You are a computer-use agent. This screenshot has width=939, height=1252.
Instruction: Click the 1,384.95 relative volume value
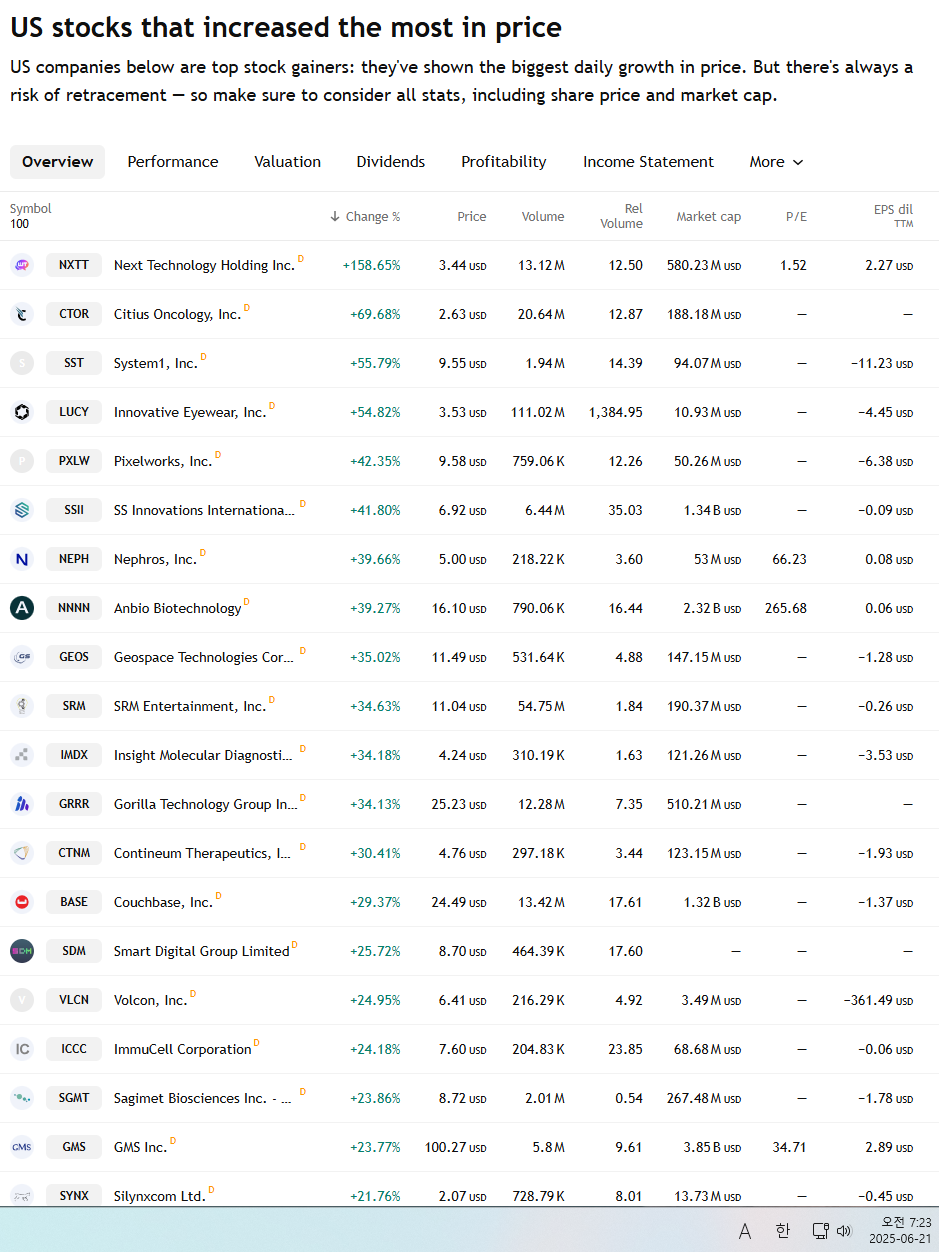(x=616, y=412)
